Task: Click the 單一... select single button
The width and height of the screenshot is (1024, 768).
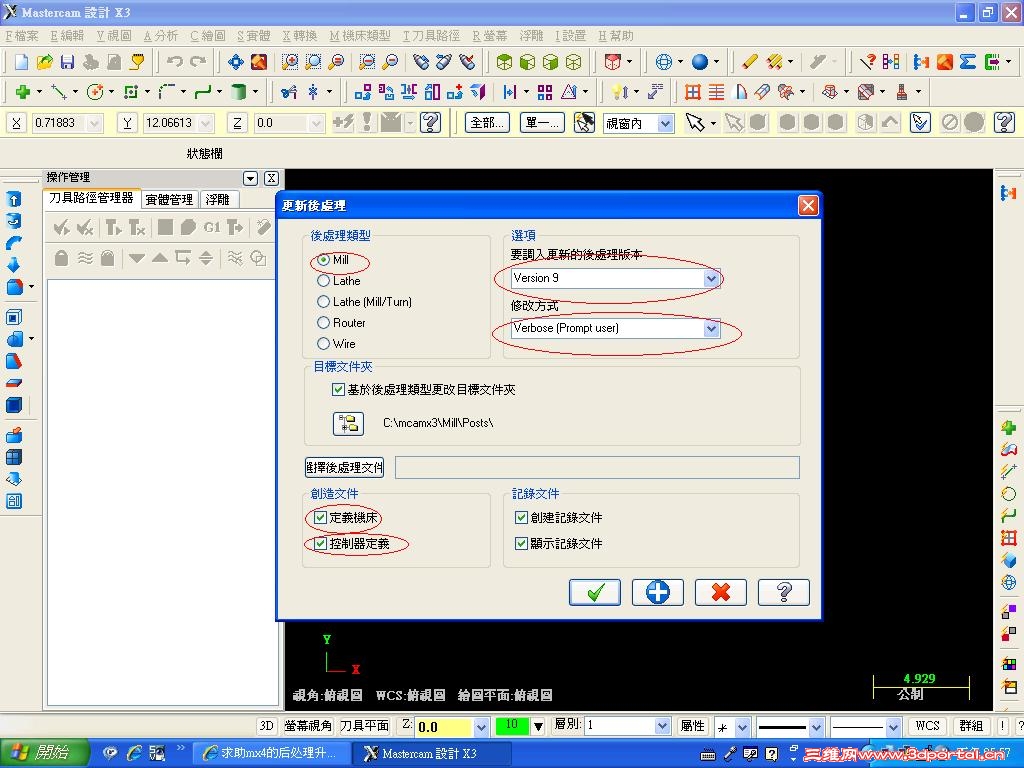Action: 542,123
